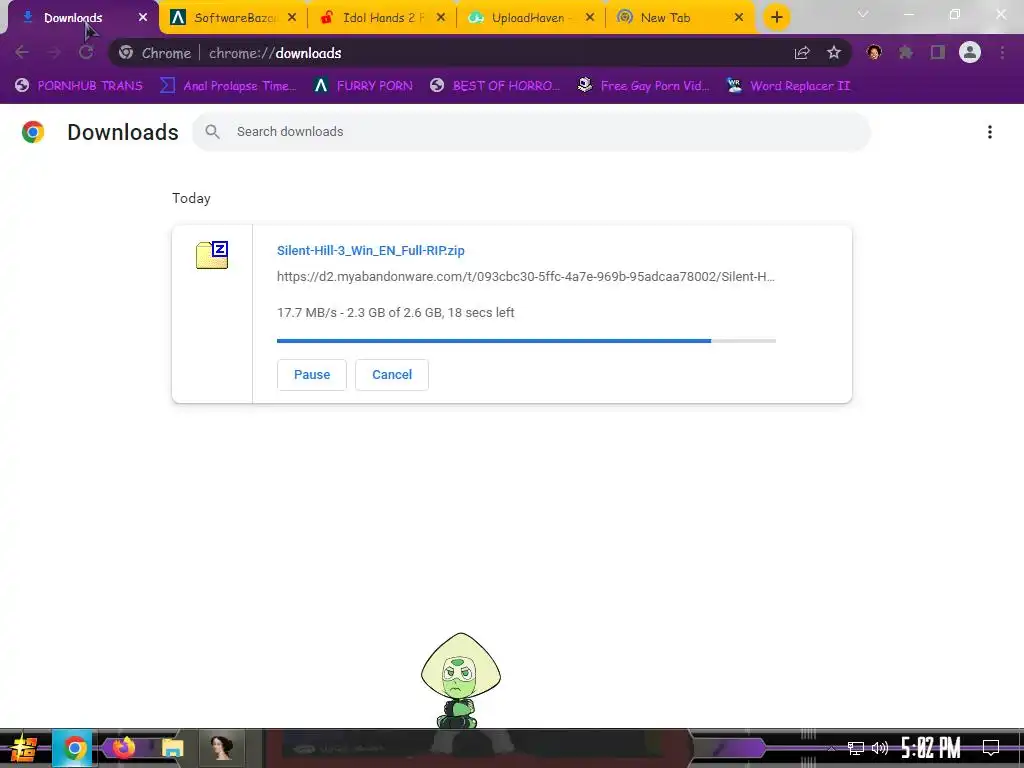The height and width of the screenshot is (768, 1024).
Task: Open the notification center icon
Action: [x=991, y=748]
